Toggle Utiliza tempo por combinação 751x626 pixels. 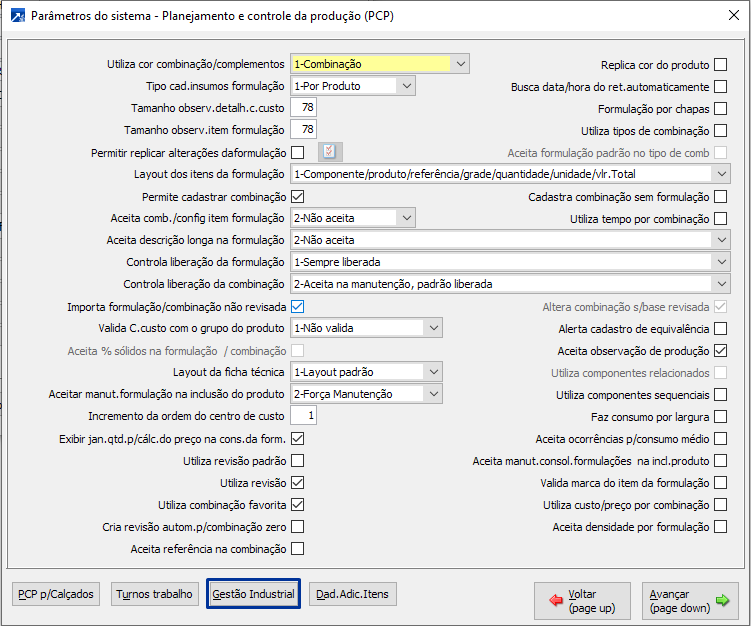tap(720, 218)
